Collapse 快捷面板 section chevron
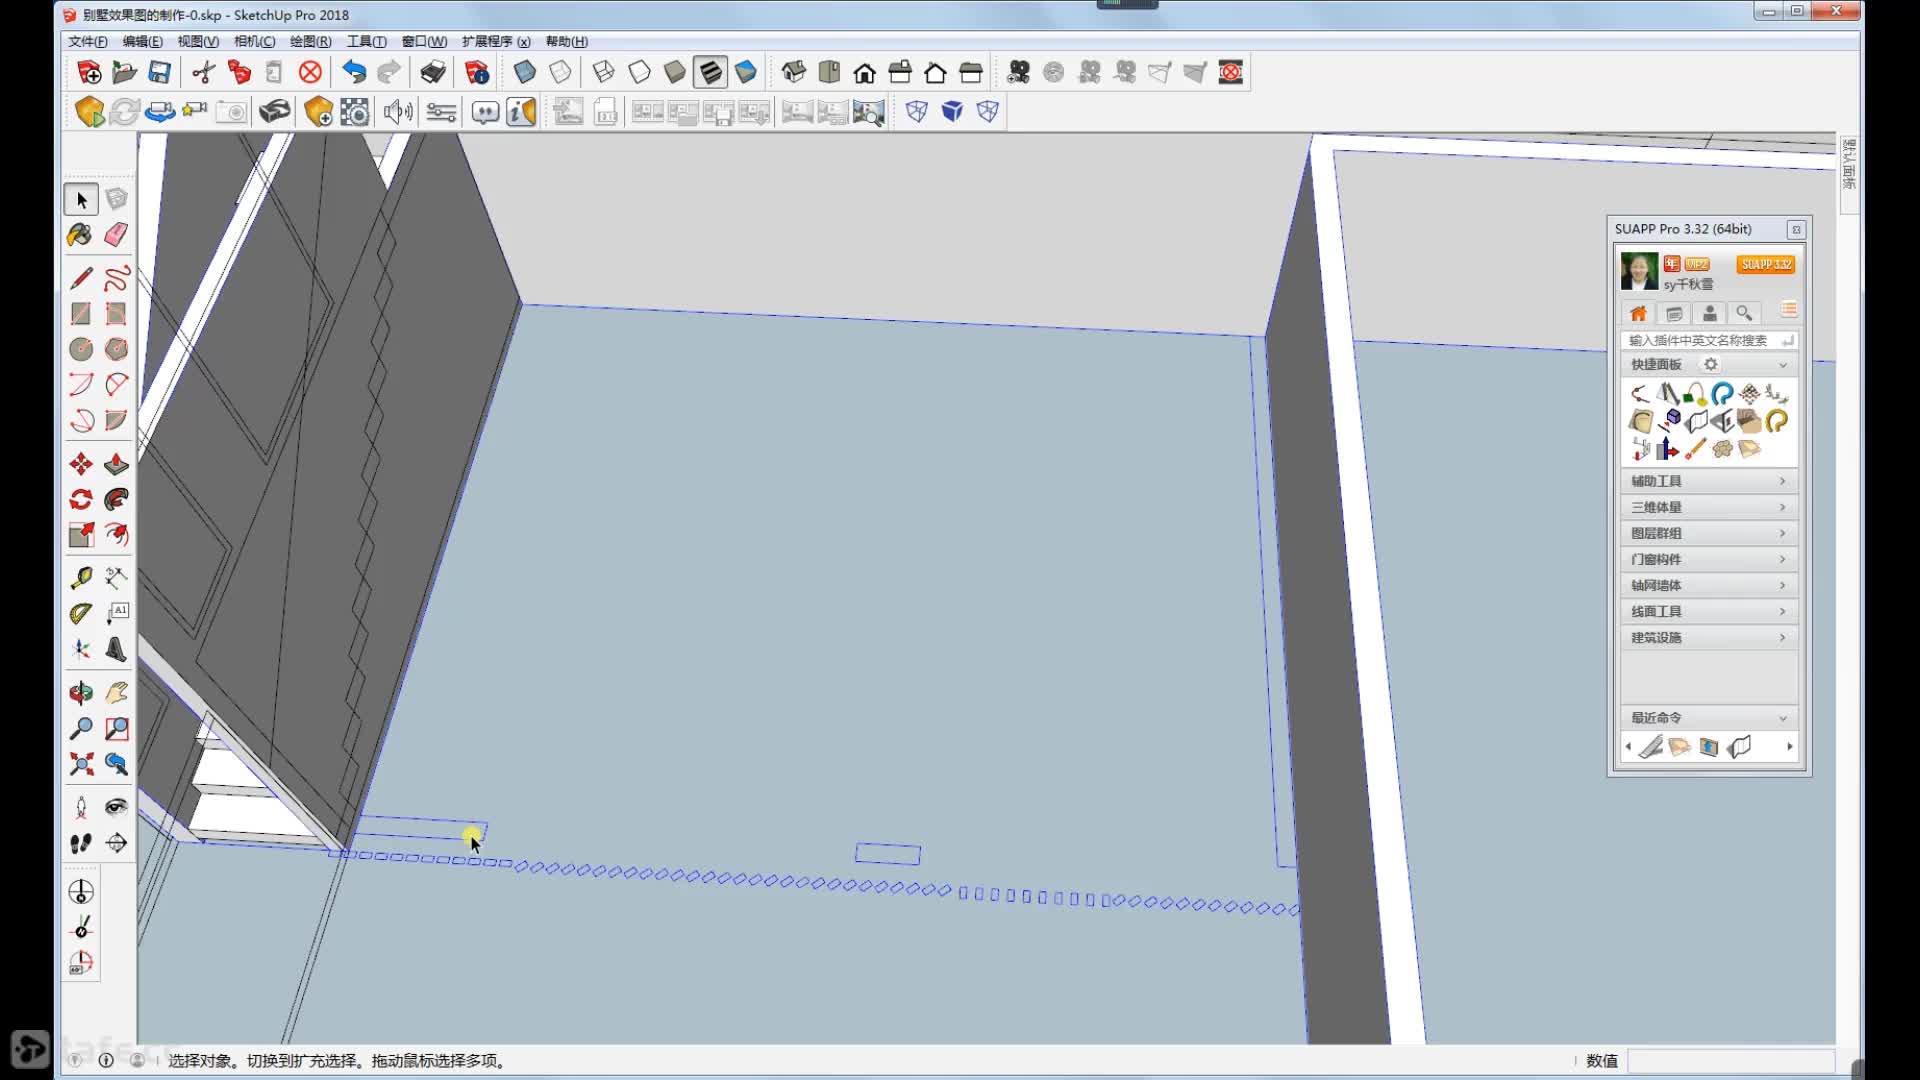This screenshot has width=1920, height=1080. tap(1782, 365)
